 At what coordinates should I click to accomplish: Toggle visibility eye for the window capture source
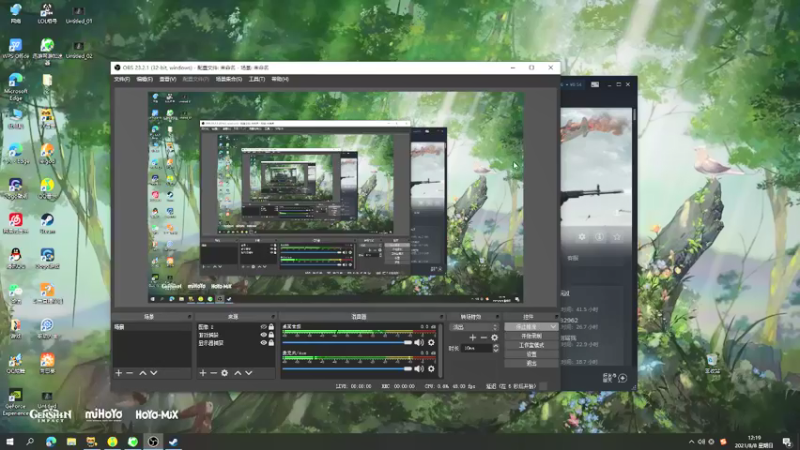tap(263, 335)
